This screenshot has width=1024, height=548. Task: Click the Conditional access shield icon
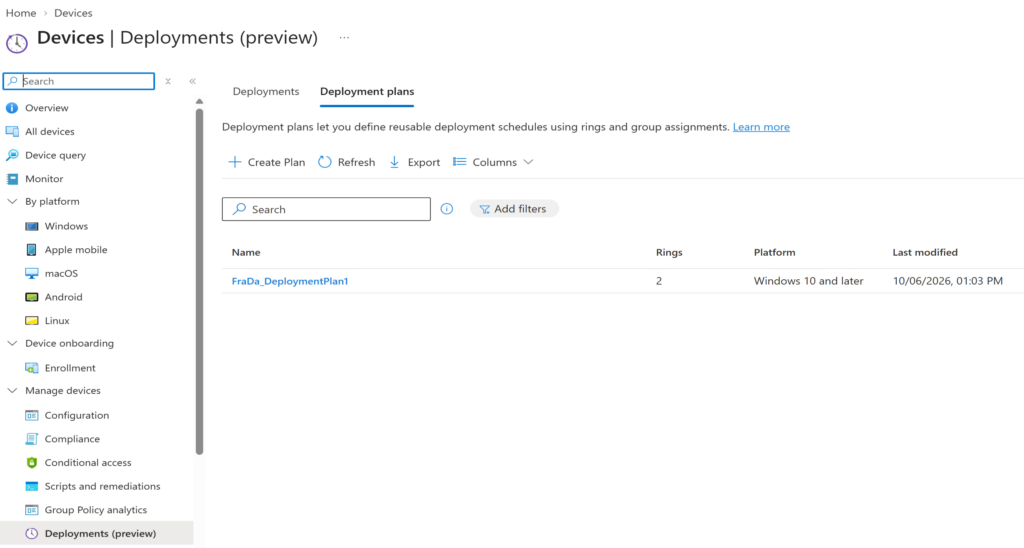(x=31, y=462)
